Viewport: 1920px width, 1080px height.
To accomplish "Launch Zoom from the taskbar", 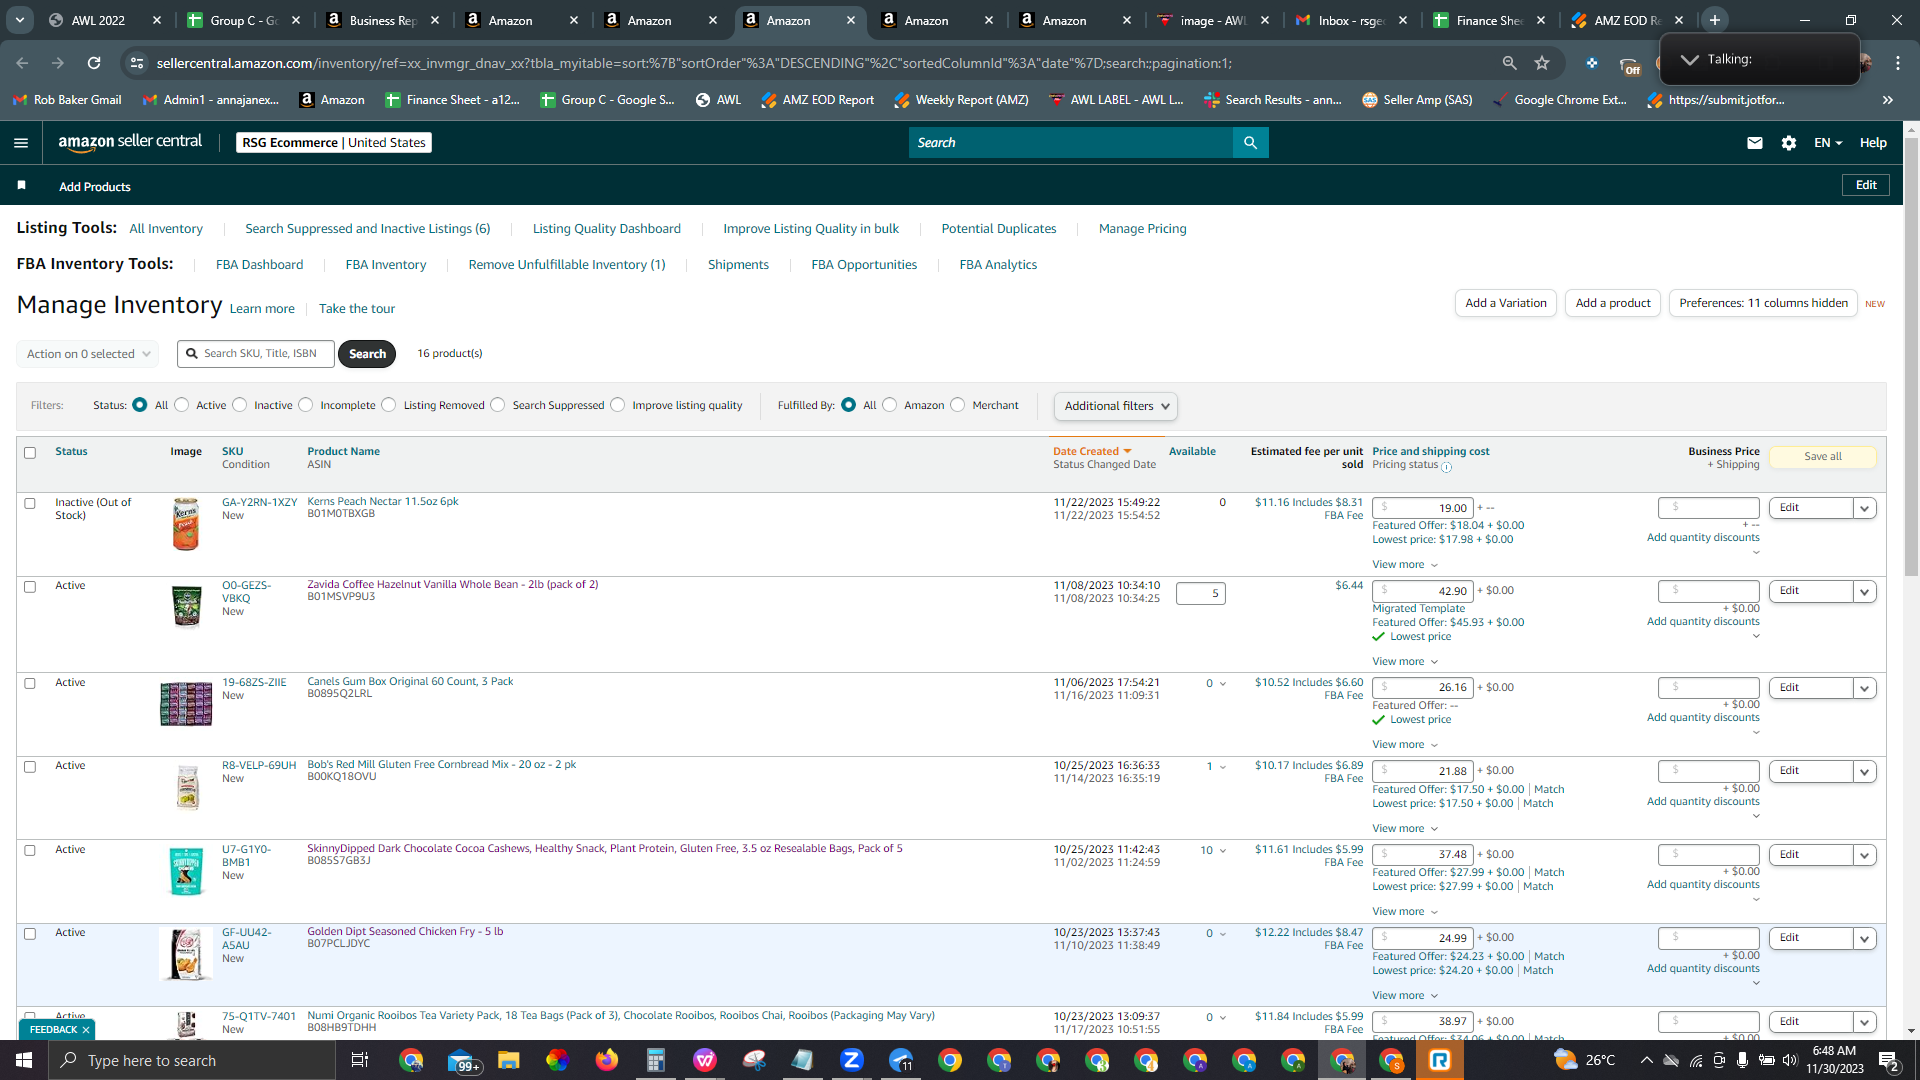I will pyautogui.click(x=852, y=1060).
